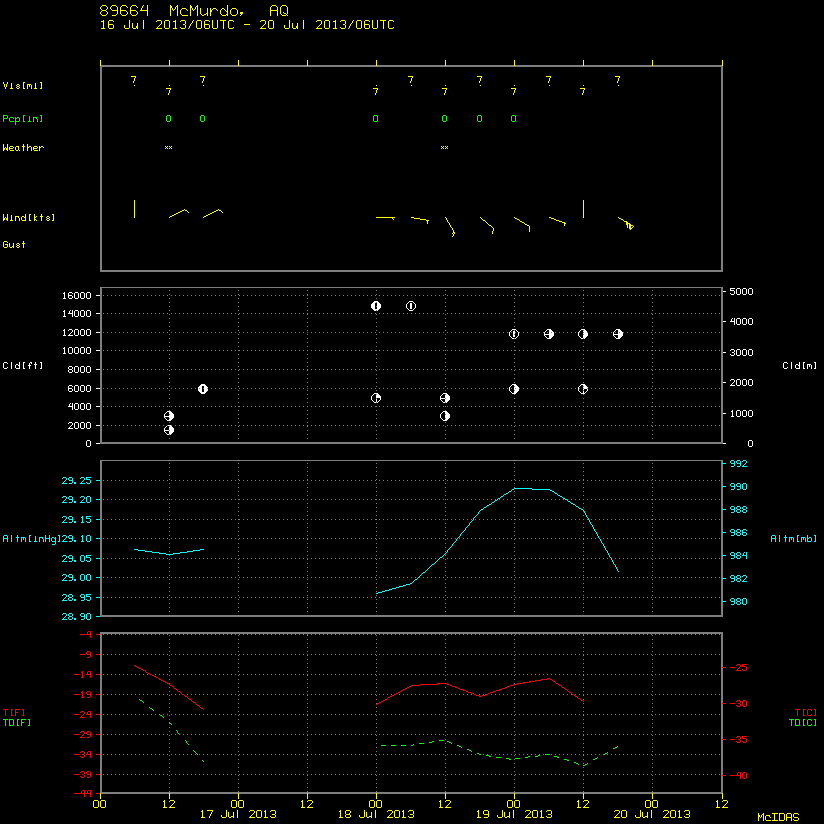The image size is (824, 824).
Task: Click the lowest cloud symbol near 1500 ft
Action: 169,430
